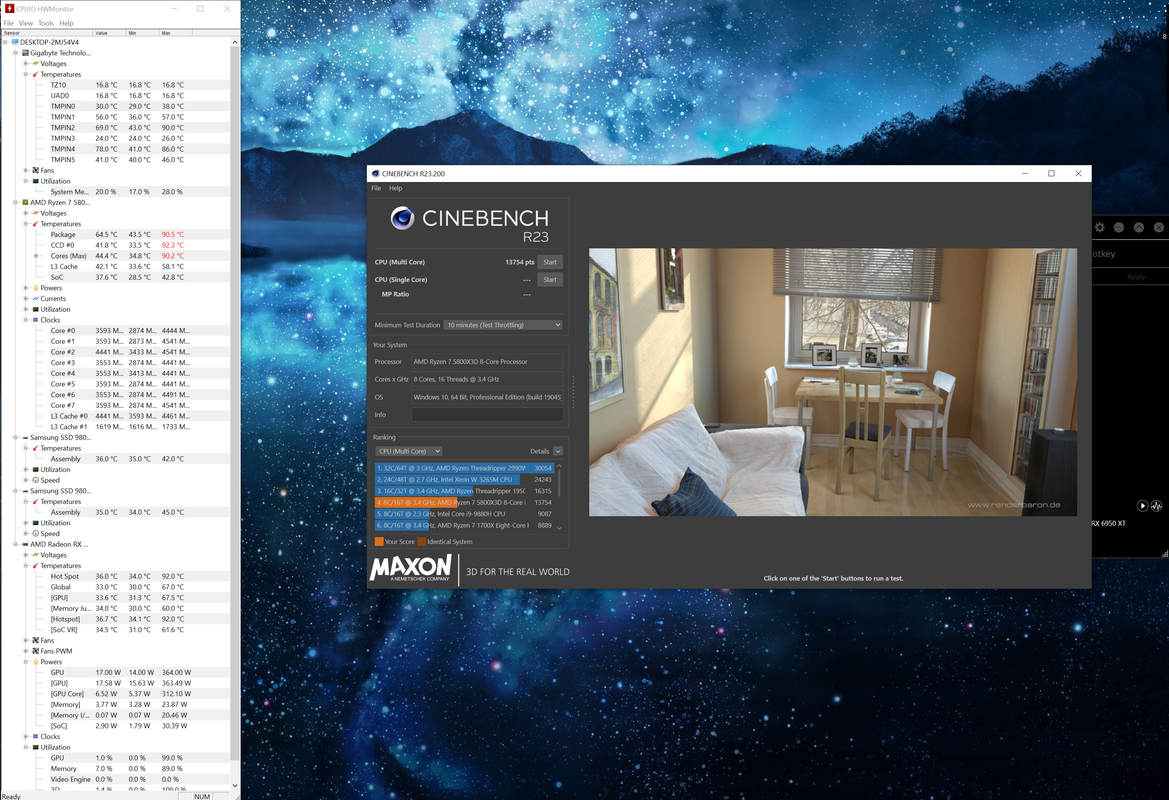The image size is (1169, 800).
Task: Open the File menu in HWMonitor
Action: (x=8, y=23)
